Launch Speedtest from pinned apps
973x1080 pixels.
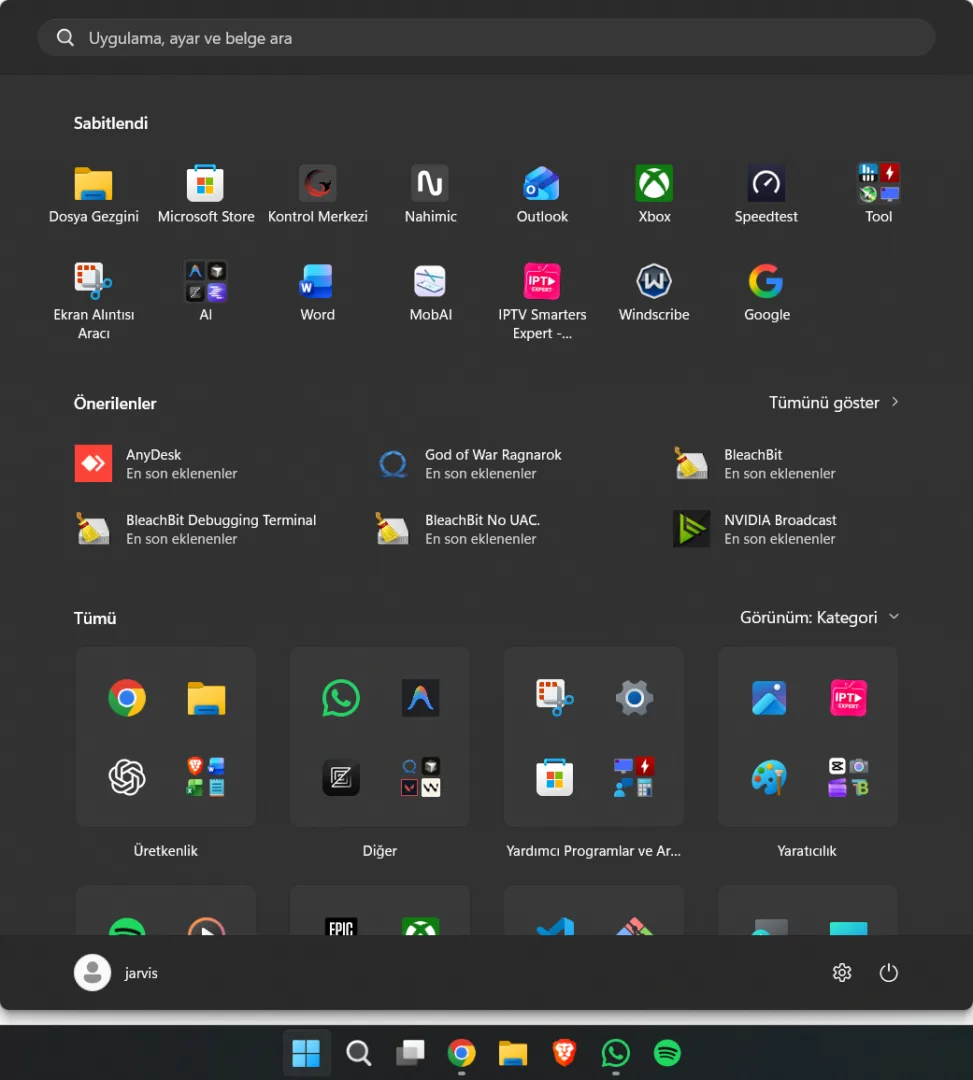coord(766,194)
